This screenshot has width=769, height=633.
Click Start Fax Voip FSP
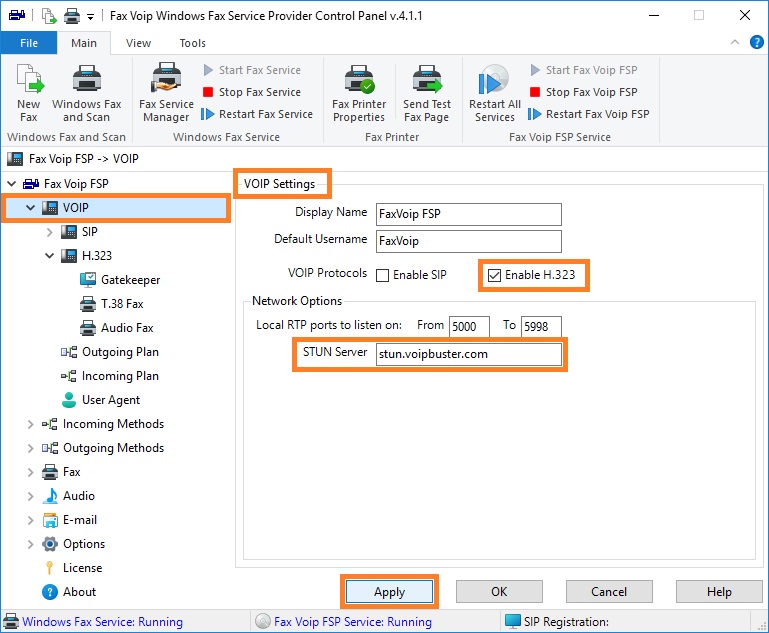[x=584, y=70]
